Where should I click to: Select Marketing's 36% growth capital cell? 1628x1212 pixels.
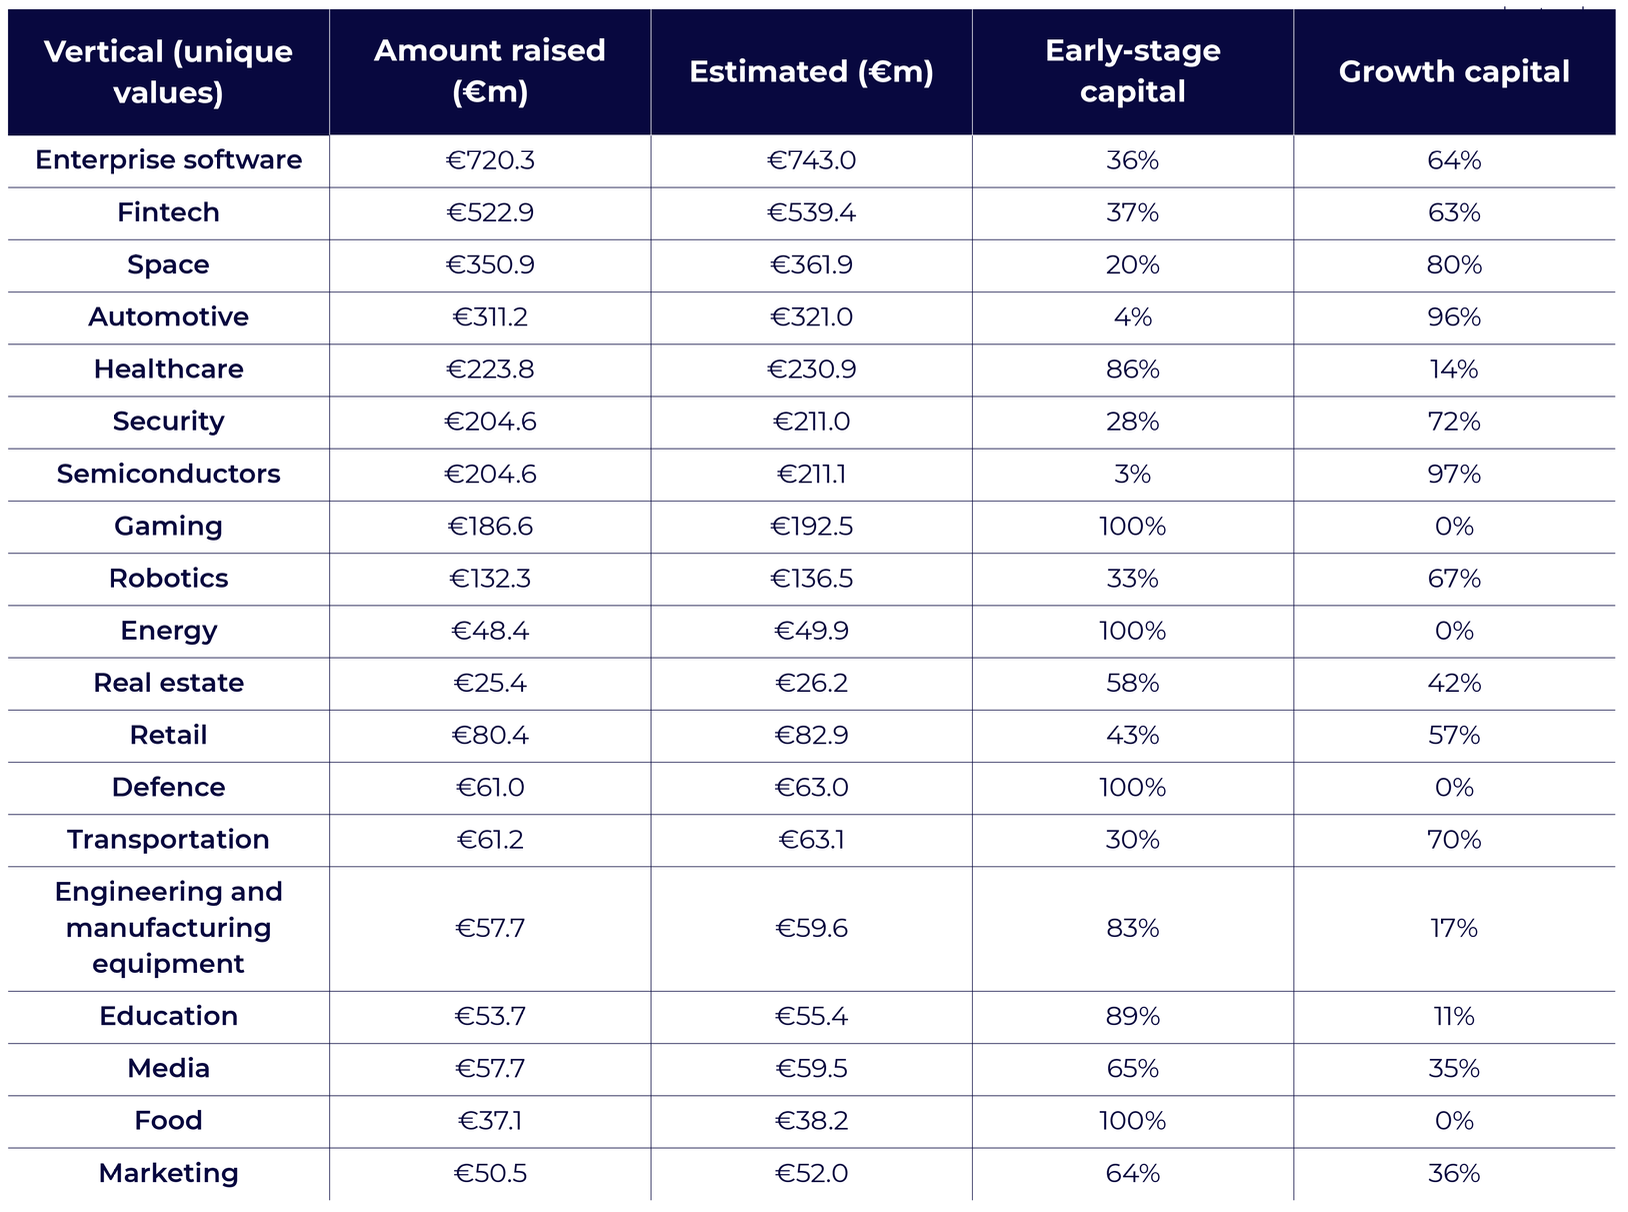pyautogui.click(x=1454, y=1173)
